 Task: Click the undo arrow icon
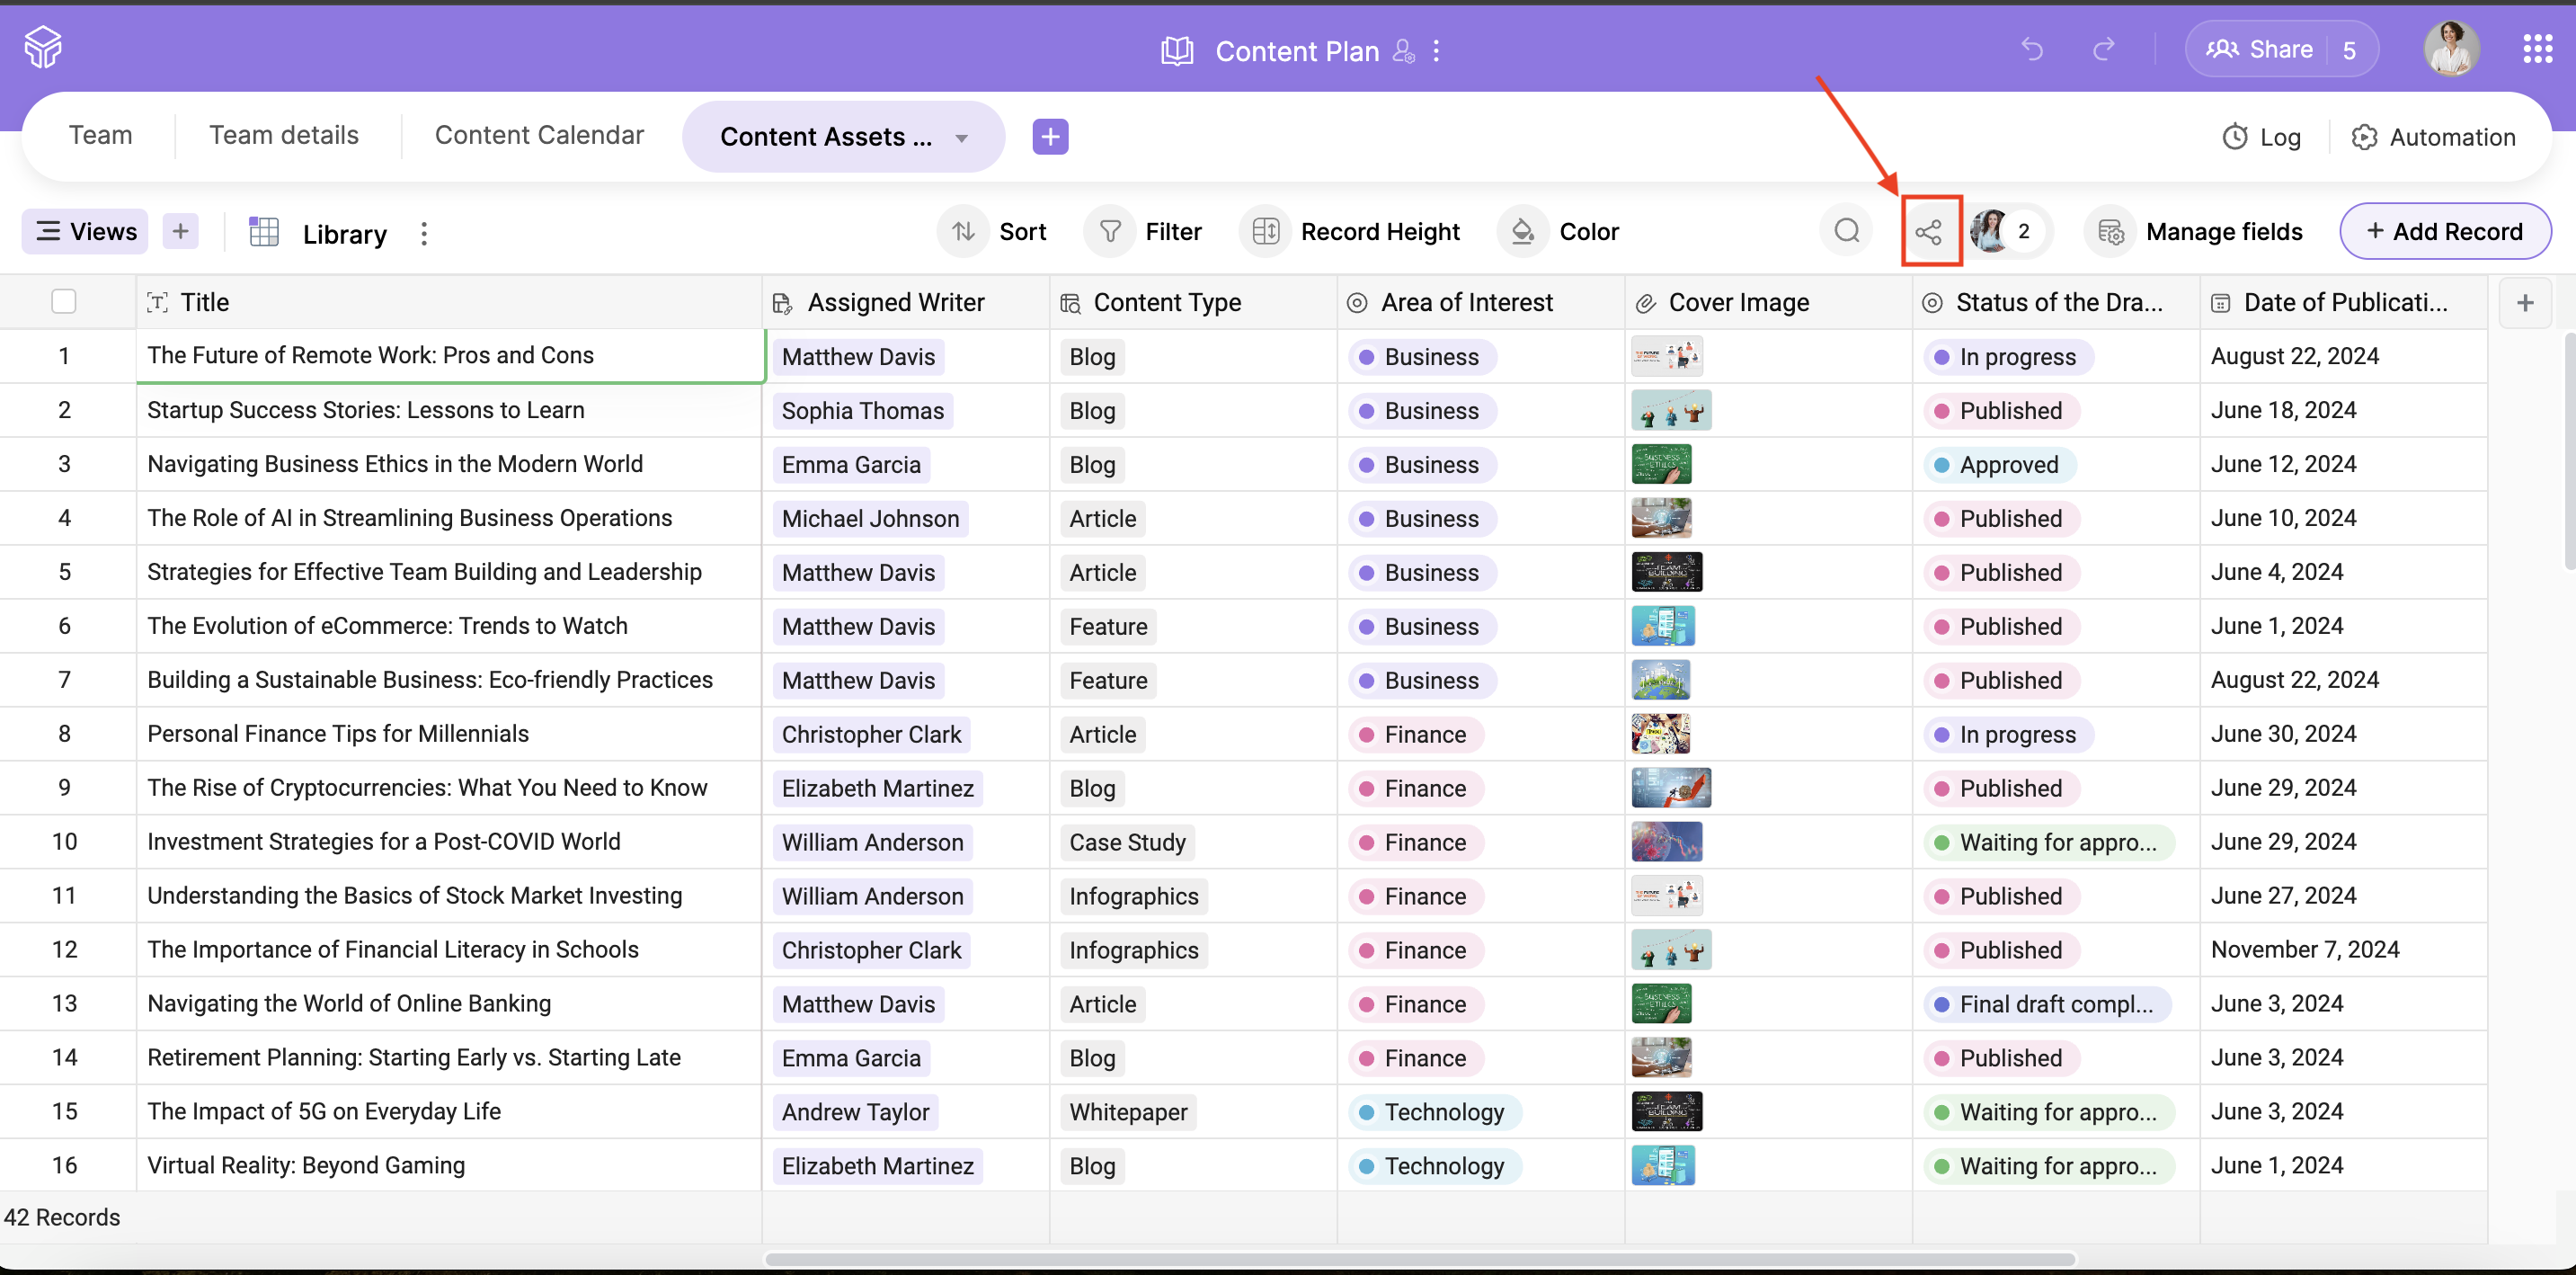point(2031,49)
